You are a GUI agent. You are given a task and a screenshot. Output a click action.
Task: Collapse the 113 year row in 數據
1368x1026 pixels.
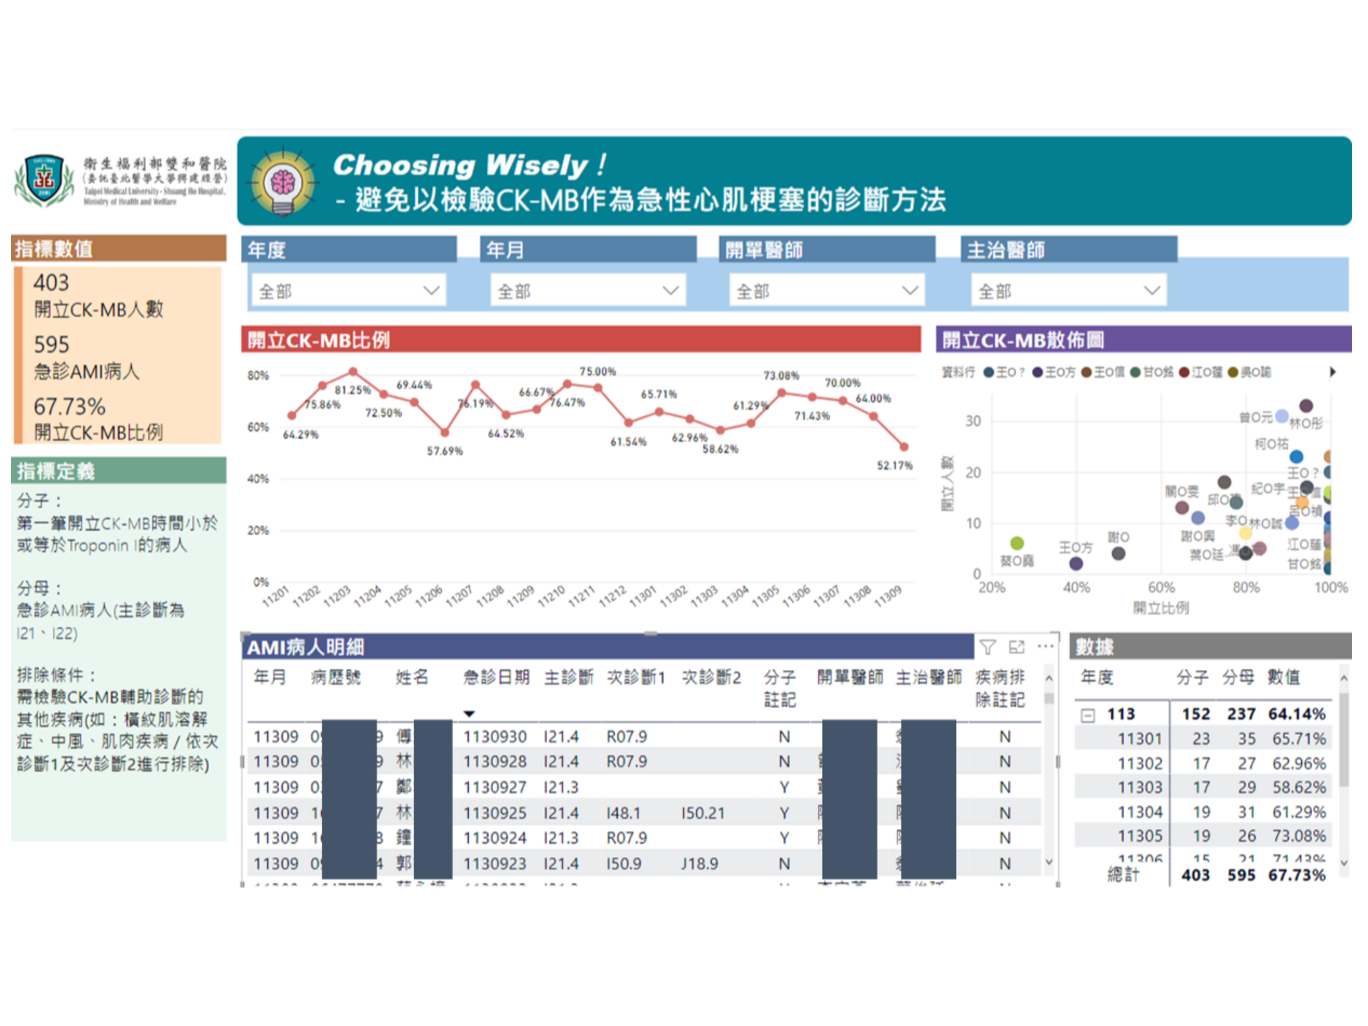(1088, 715)
